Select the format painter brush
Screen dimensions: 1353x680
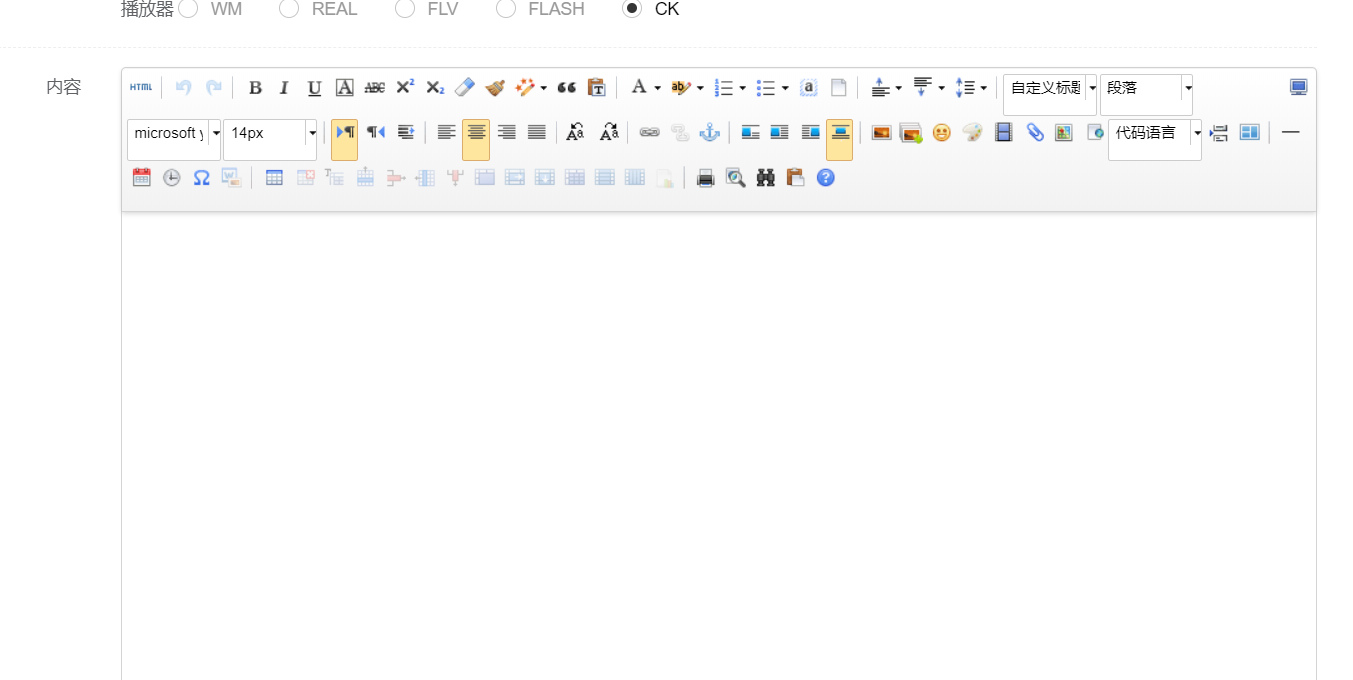[x=495, y=88]
